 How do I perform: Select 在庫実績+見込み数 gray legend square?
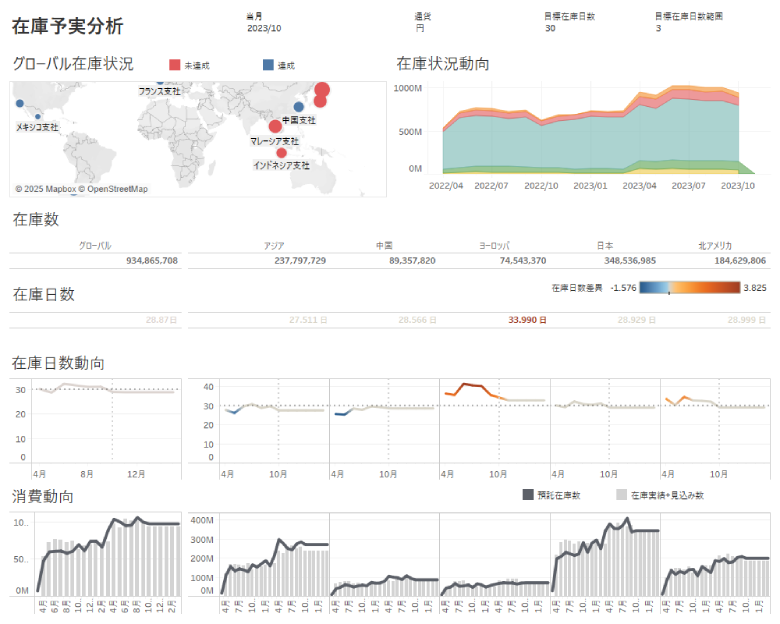tap(621, 495)
